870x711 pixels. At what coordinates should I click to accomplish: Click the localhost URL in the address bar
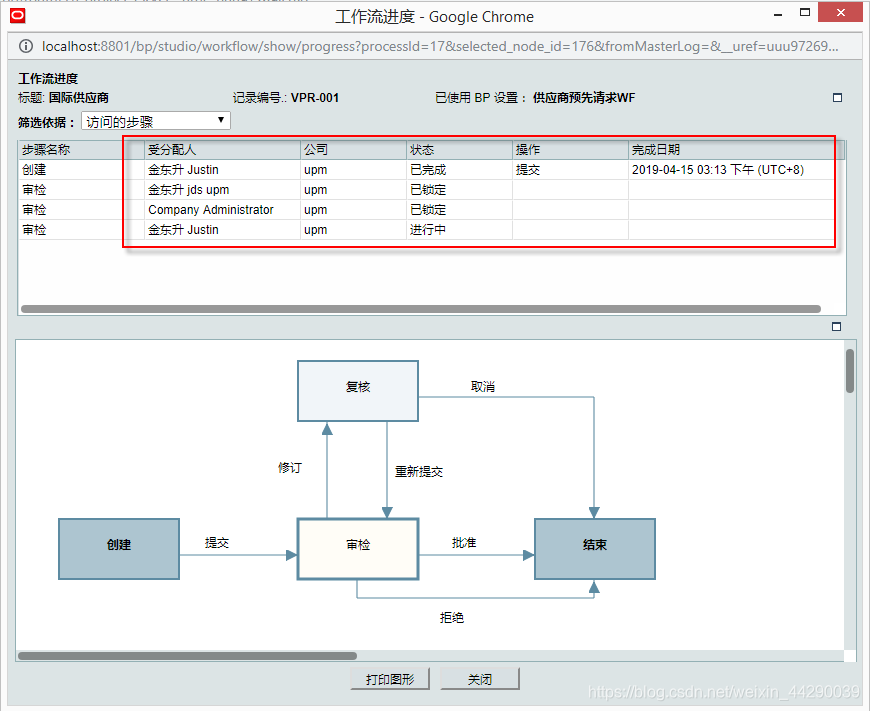440,46
